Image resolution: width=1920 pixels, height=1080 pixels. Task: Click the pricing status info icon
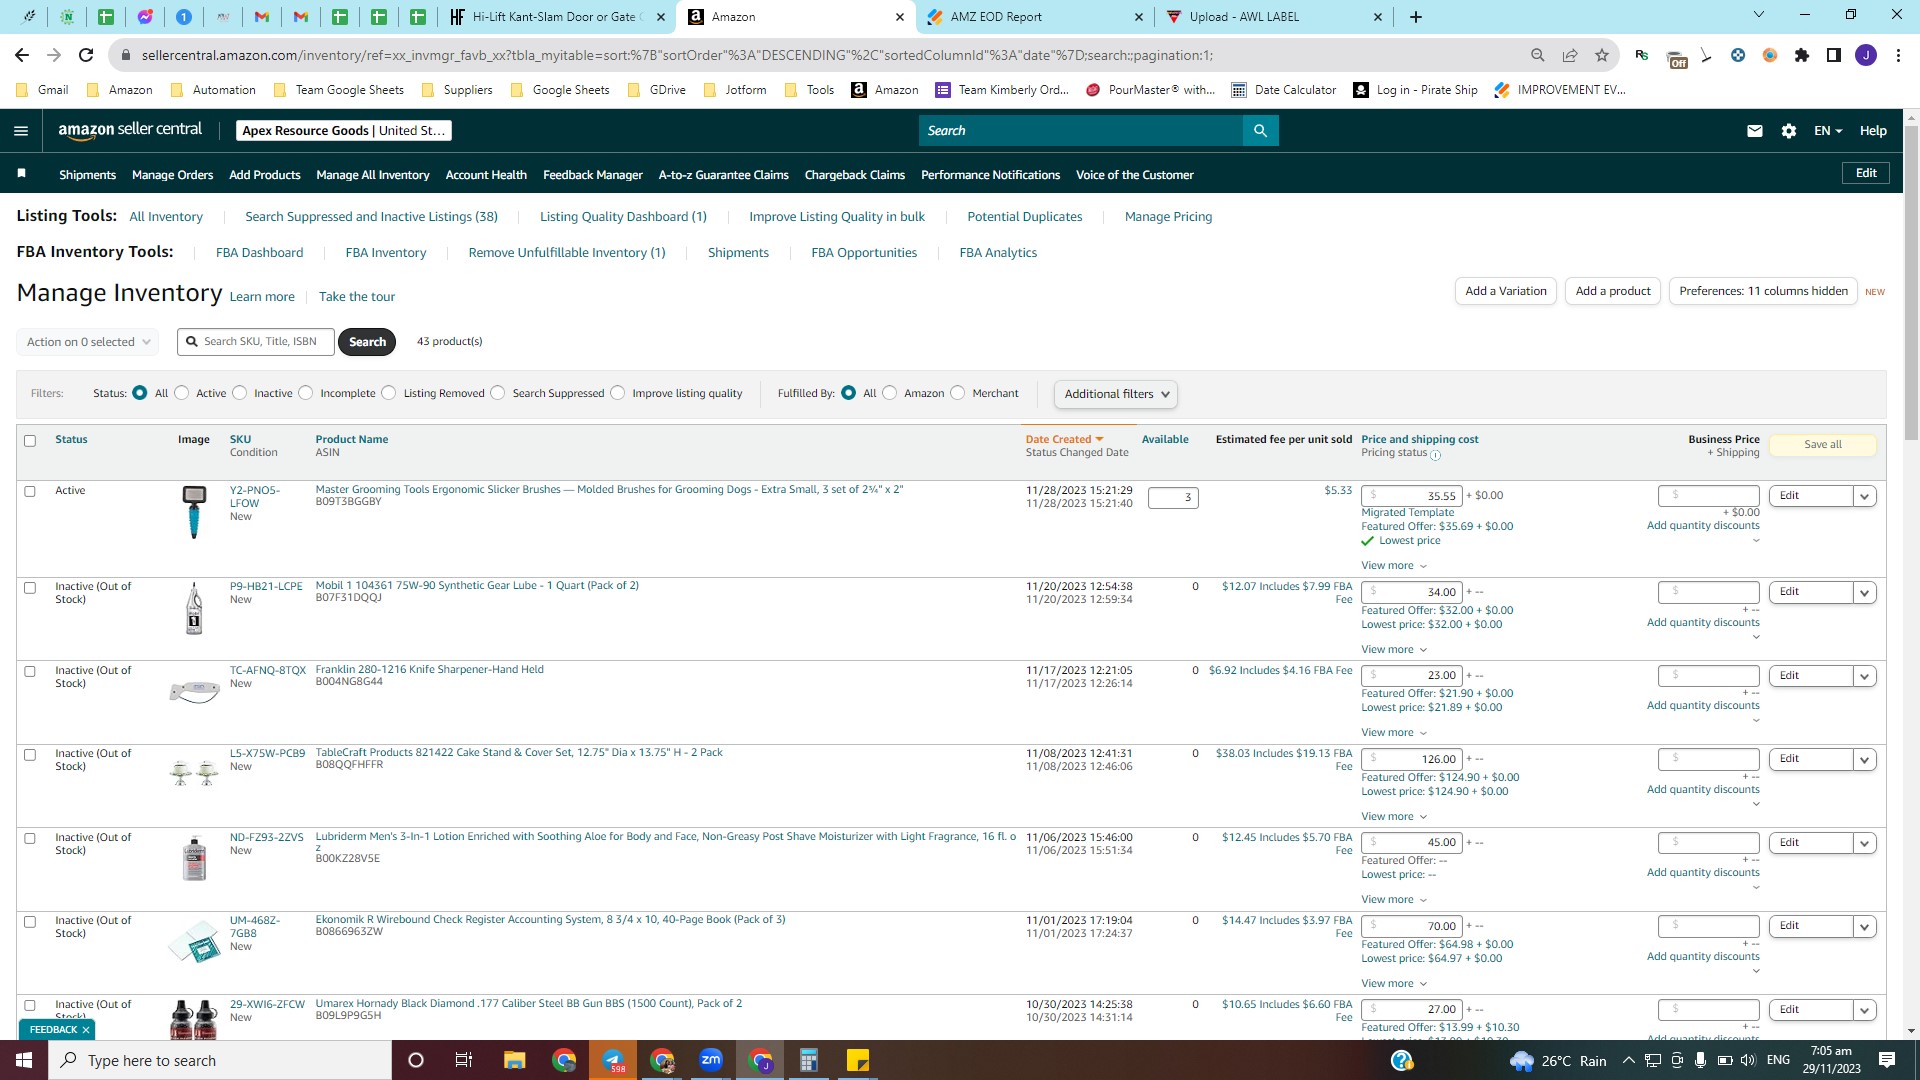click(1436, 455)
